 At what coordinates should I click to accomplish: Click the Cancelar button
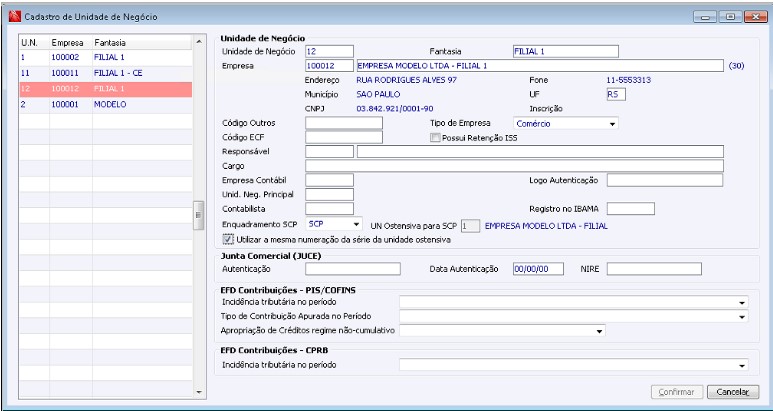[x=733, y=392]
